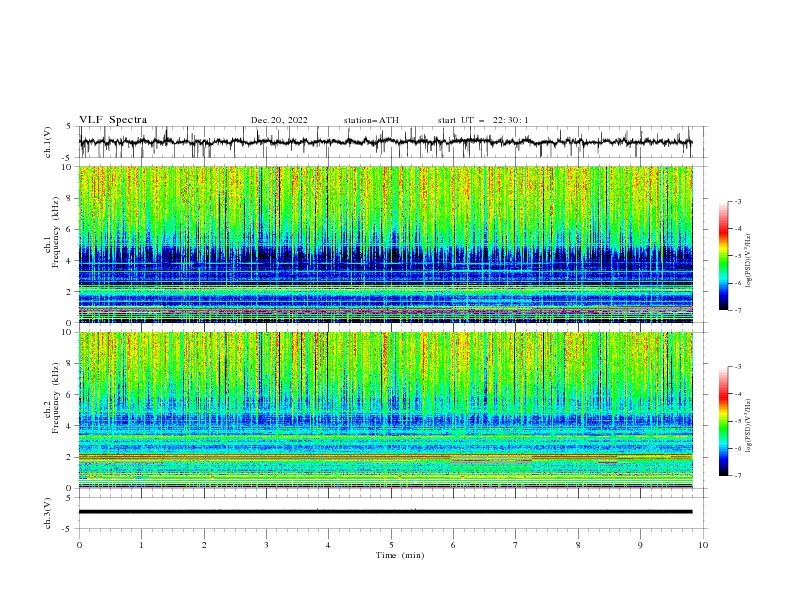Click time axis tick label "7"
The image size is (792, 612).
pyautogui.click(x=516, y=545)
